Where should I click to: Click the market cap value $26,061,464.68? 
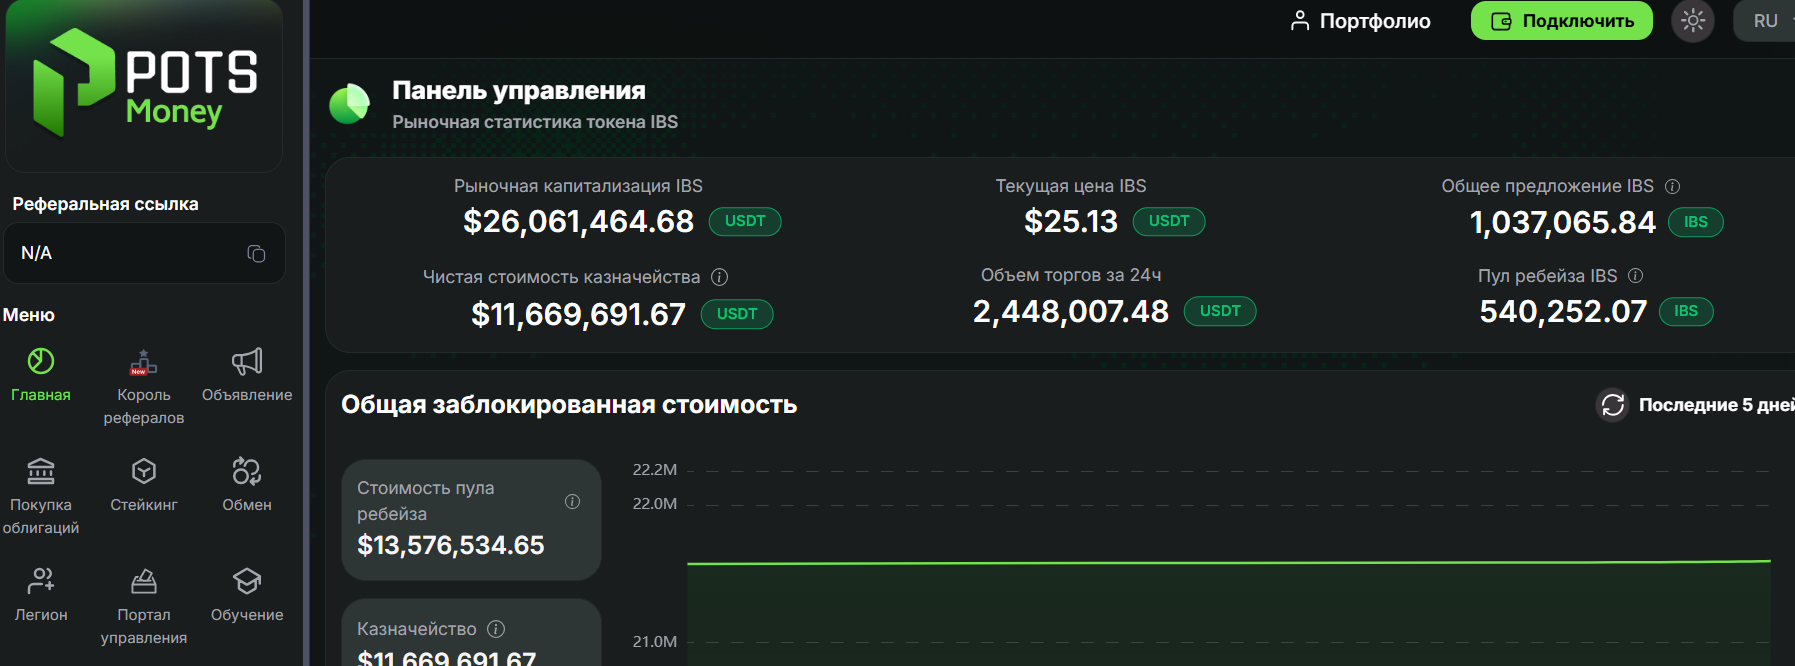pyautogui.click(x=578, y=221)
